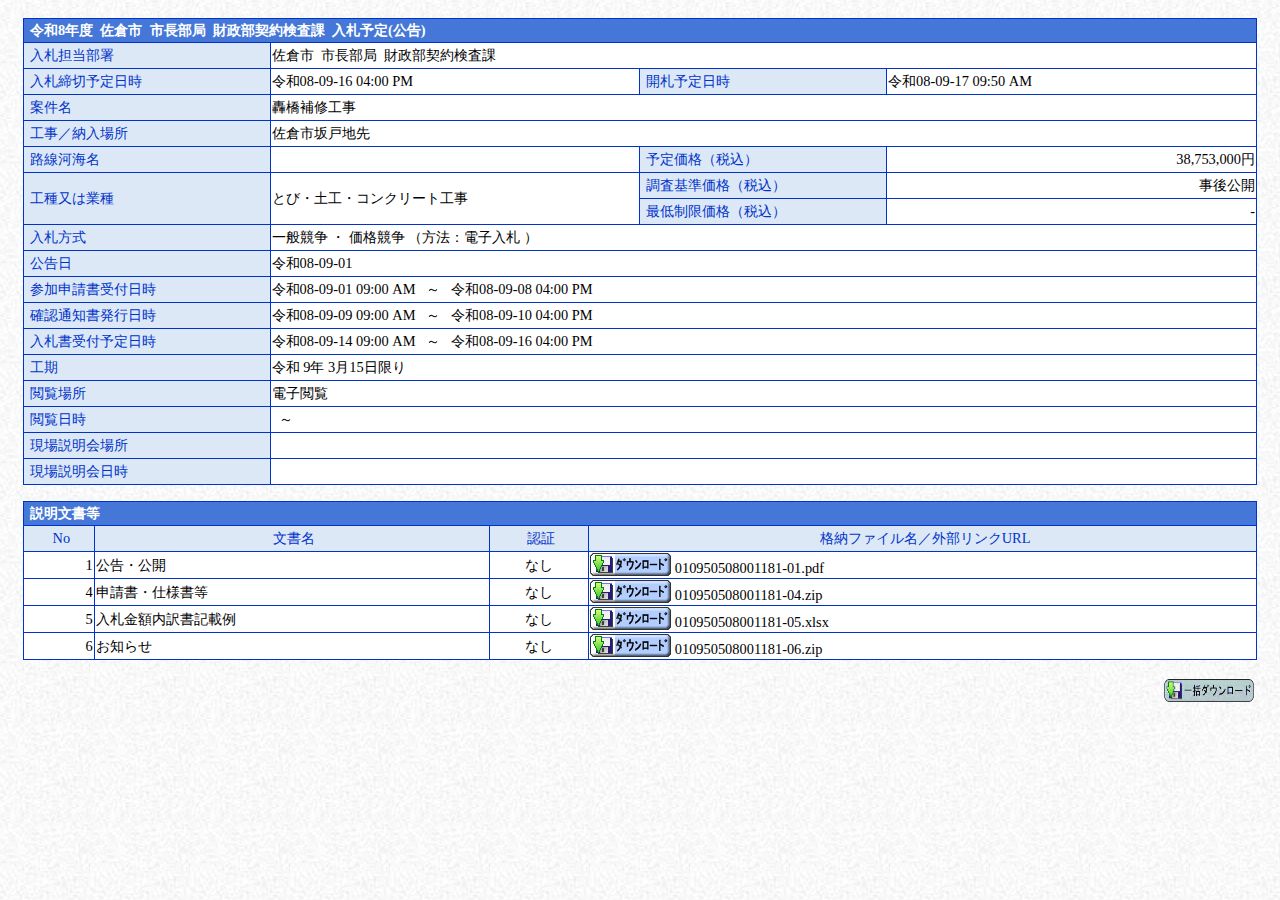Click the 工事/納入場所 label

click(79, 134)
